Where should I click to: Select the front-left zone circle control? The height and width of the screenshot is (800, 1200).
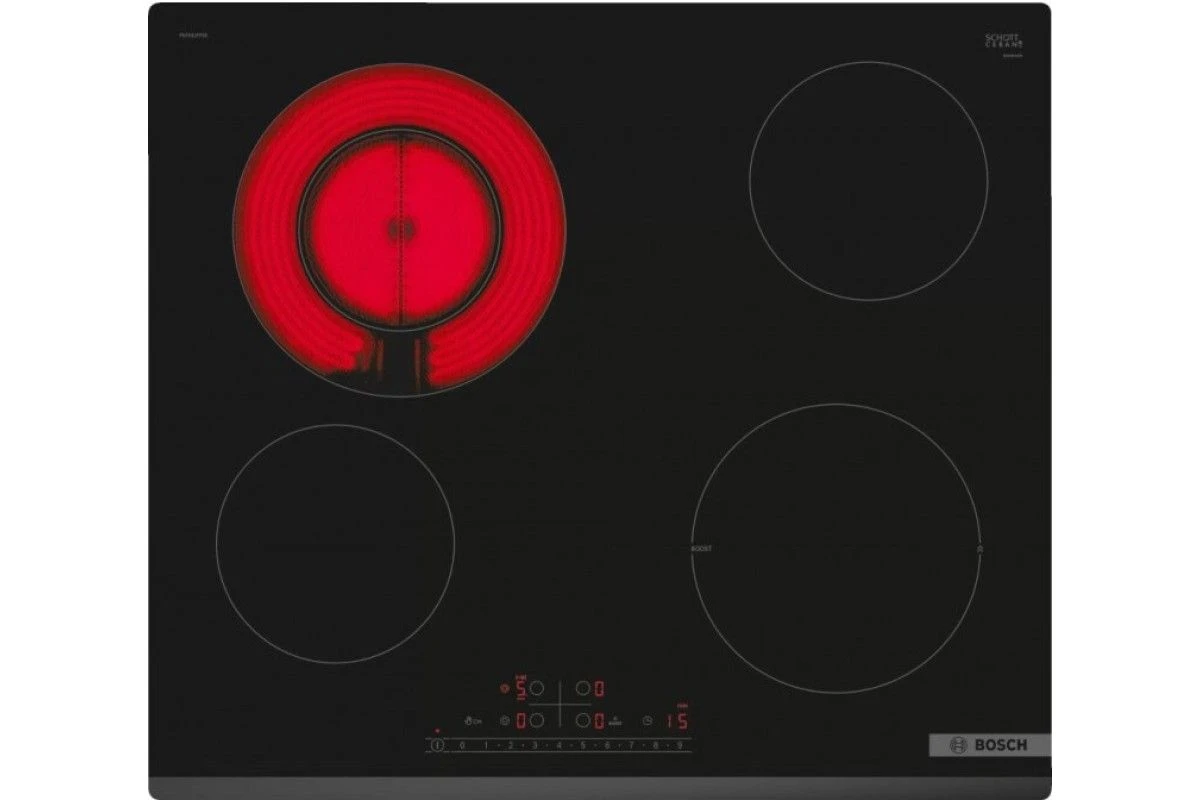(536, 720)
